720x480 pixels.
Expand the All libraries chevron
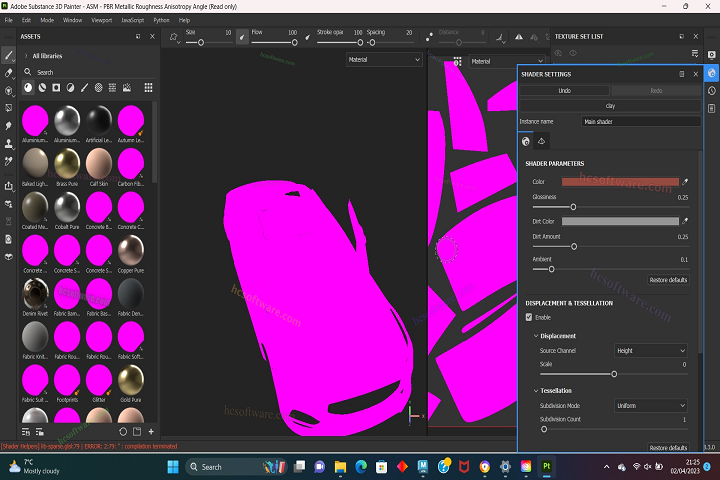26,56
